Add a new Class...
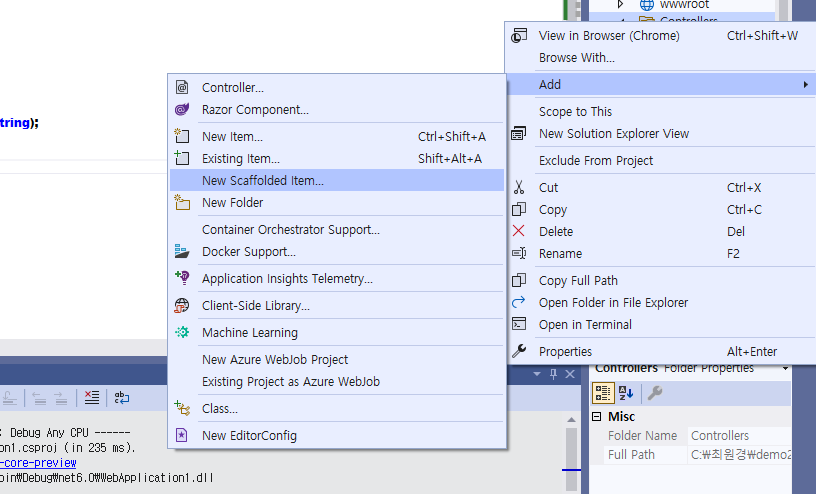816x494 pixels. [337, 409]
